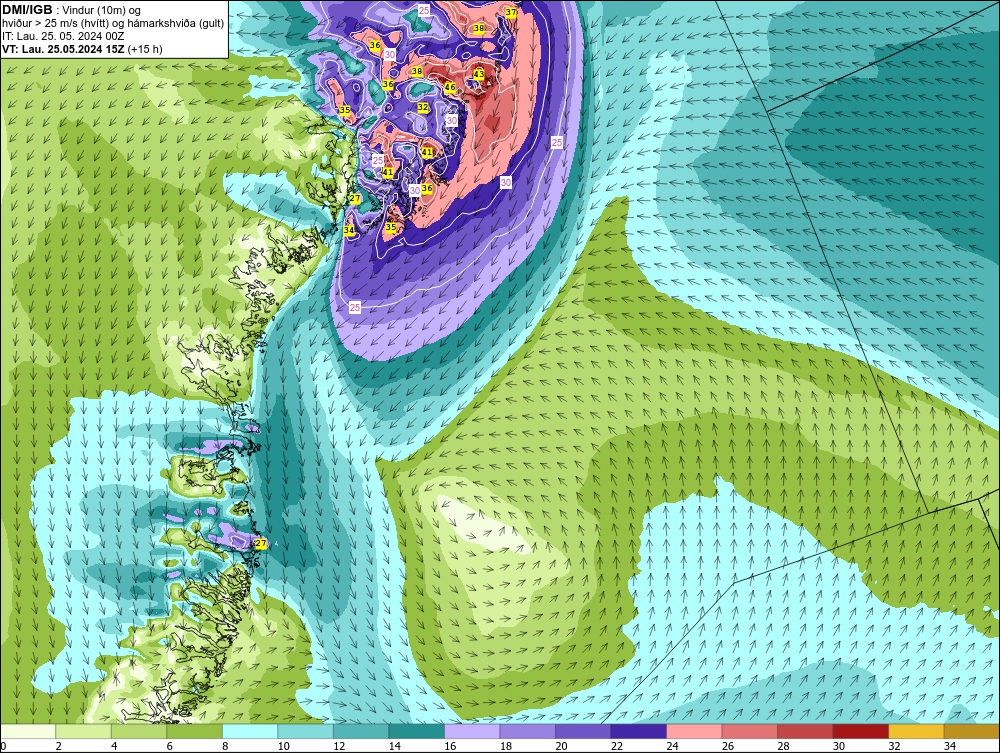The width and height of the screenshot is (1000, 753).
Task: Click the 'VT: Lau. 25.05.2024 15Z' valid time
Action: pos(63,49)
